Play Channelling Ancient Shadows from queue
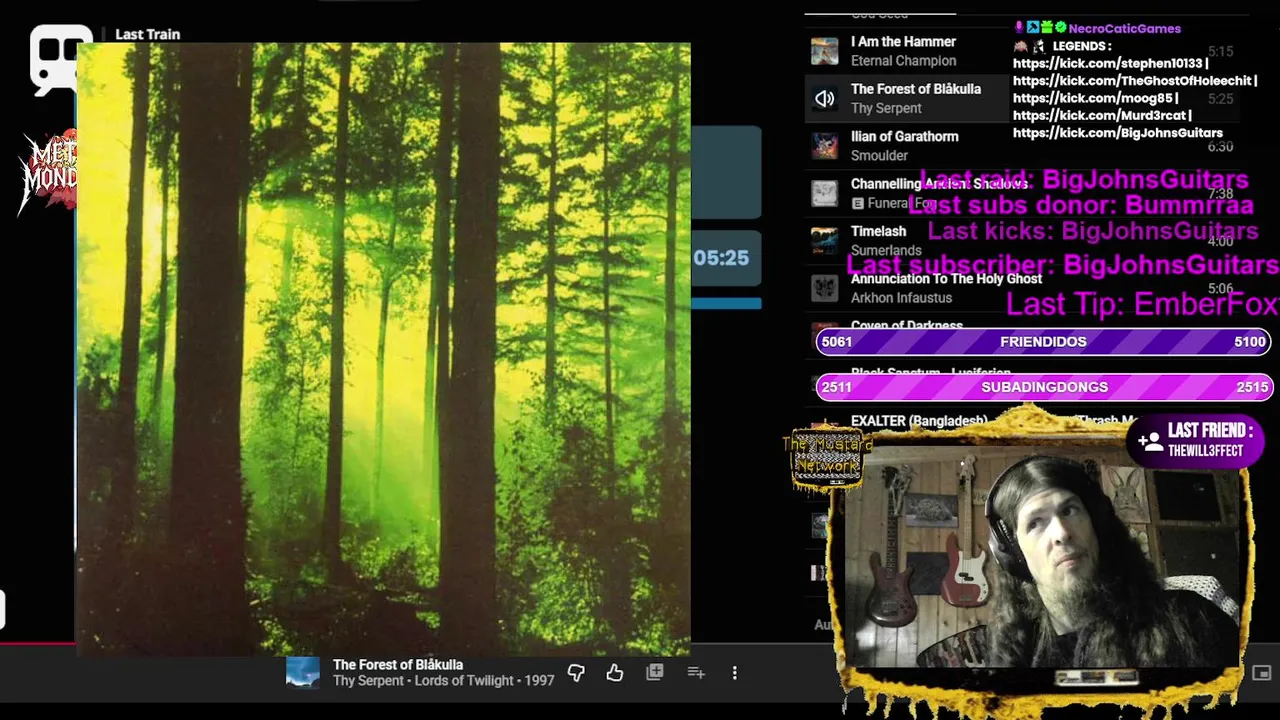1280x720 pixels. coord(939,184)
